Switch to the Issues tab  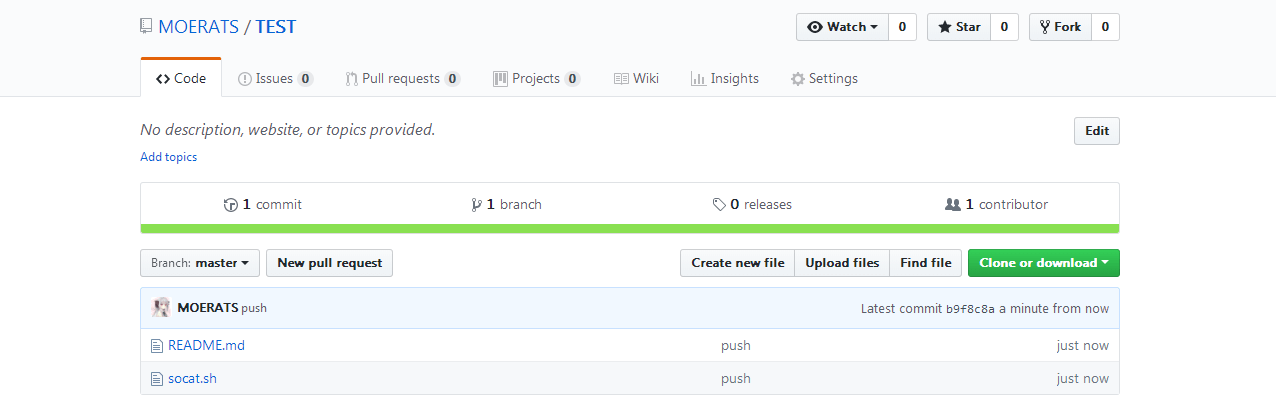(276, 78)
